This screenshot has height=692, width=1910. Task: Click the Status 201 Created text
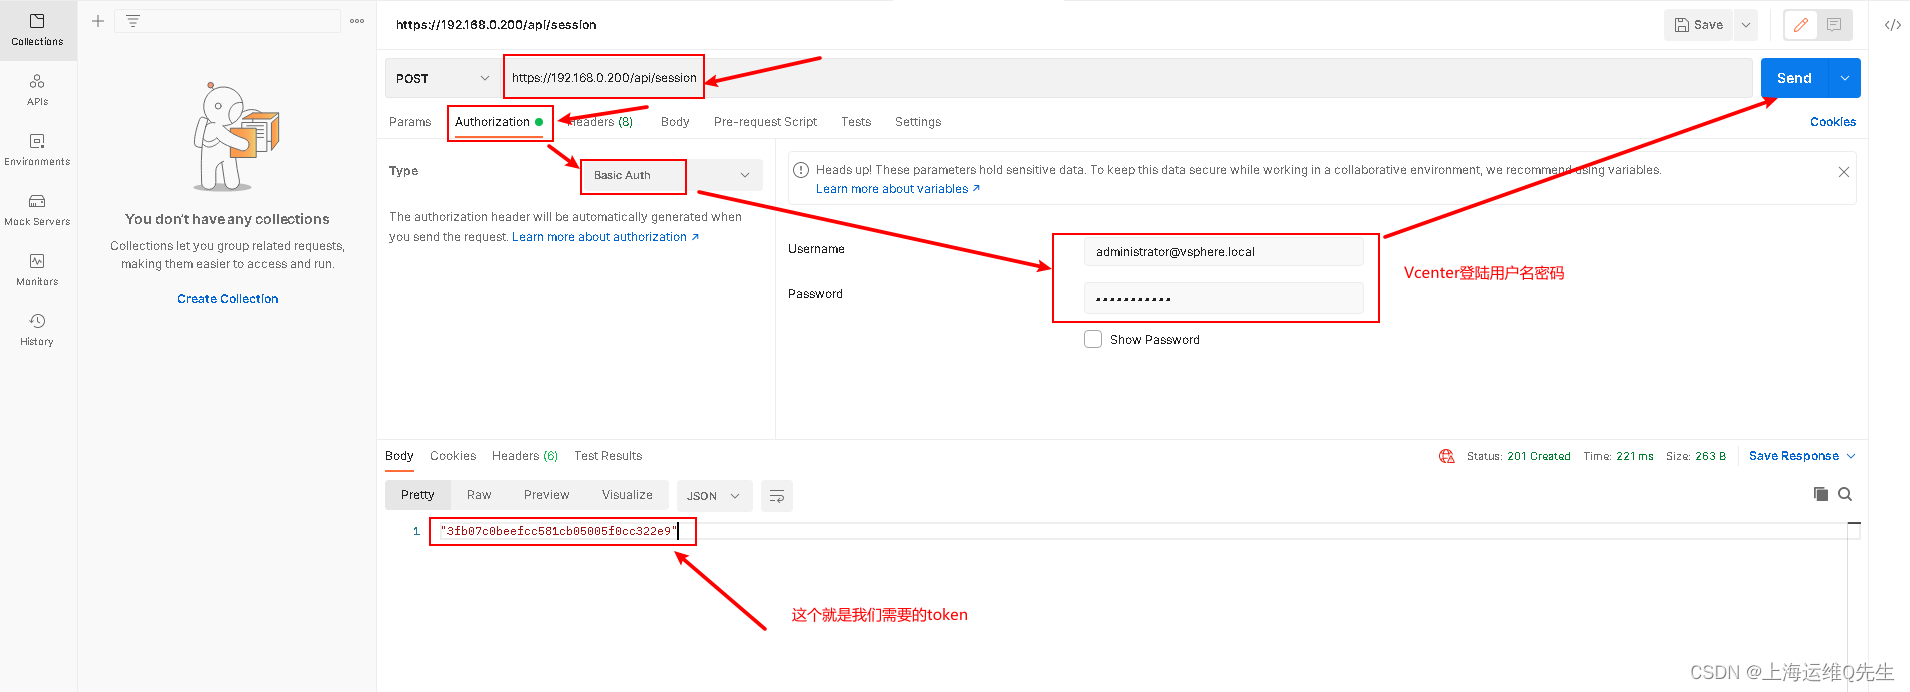coord(1518,456)
